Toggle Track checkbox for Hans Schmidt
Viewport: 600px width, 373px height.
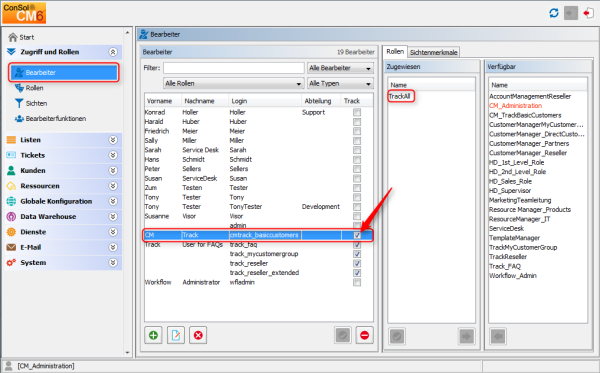(x=357, y=160)
